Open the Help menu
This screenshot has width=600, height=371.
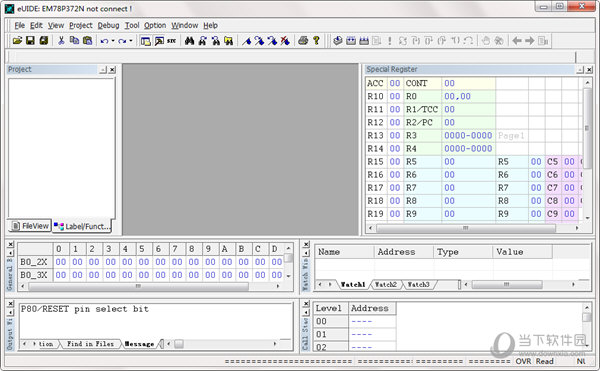(x=210, y=25)
